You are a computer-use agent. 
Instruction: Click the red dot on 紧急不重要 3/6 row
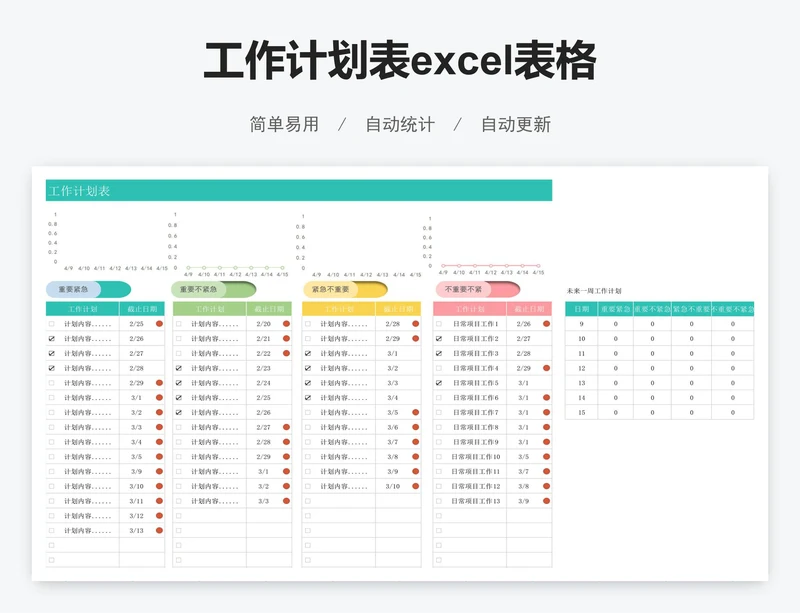pyautogui.click(x=415, y=427)
